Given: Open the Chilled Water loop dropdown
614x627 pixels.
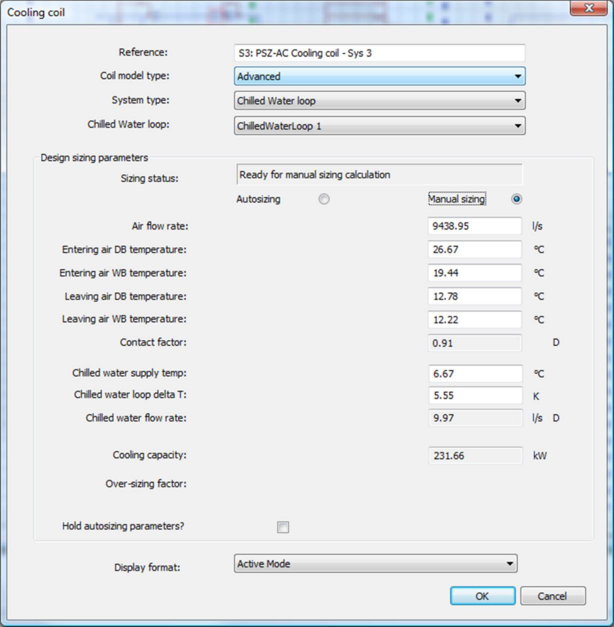Looking at the screenshot, I should point(379,126).
